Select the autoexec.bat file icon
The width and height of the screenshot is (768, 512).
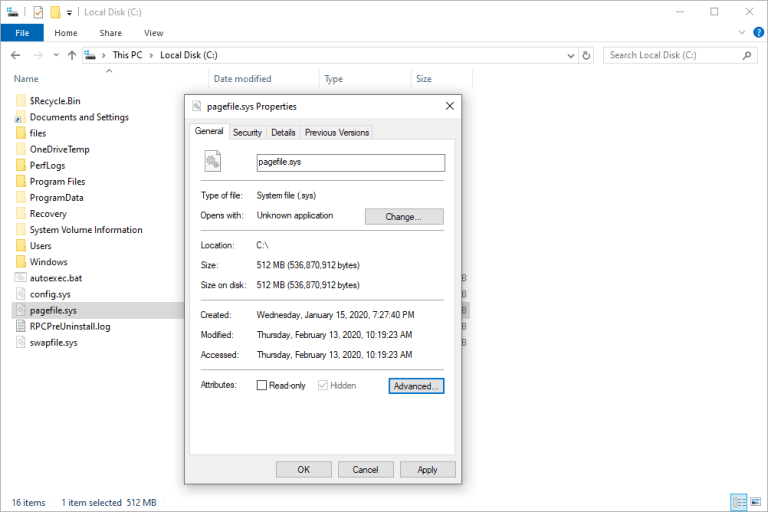[21, 278]
